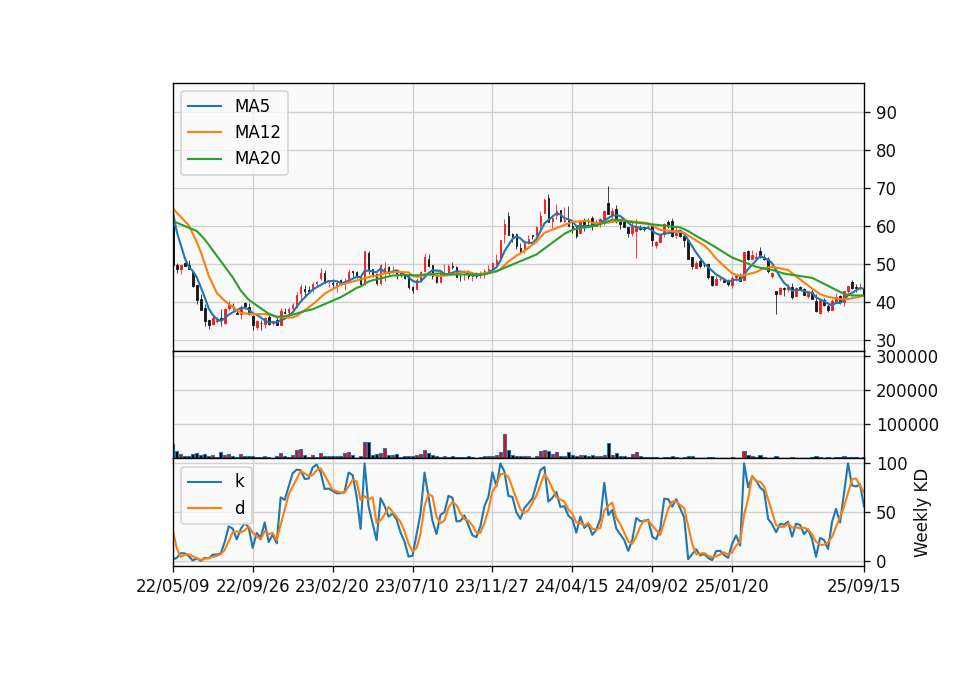
Task: Click the 24/04/15 date label
Action: 572,586
